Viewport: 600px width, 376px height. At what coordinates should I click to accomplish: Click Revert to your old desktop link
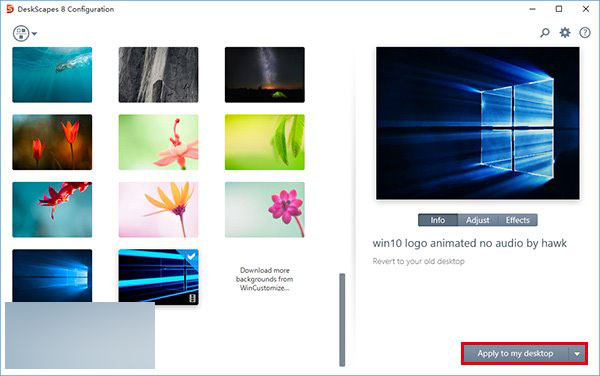pyautogui.click(x=419, y=261)
